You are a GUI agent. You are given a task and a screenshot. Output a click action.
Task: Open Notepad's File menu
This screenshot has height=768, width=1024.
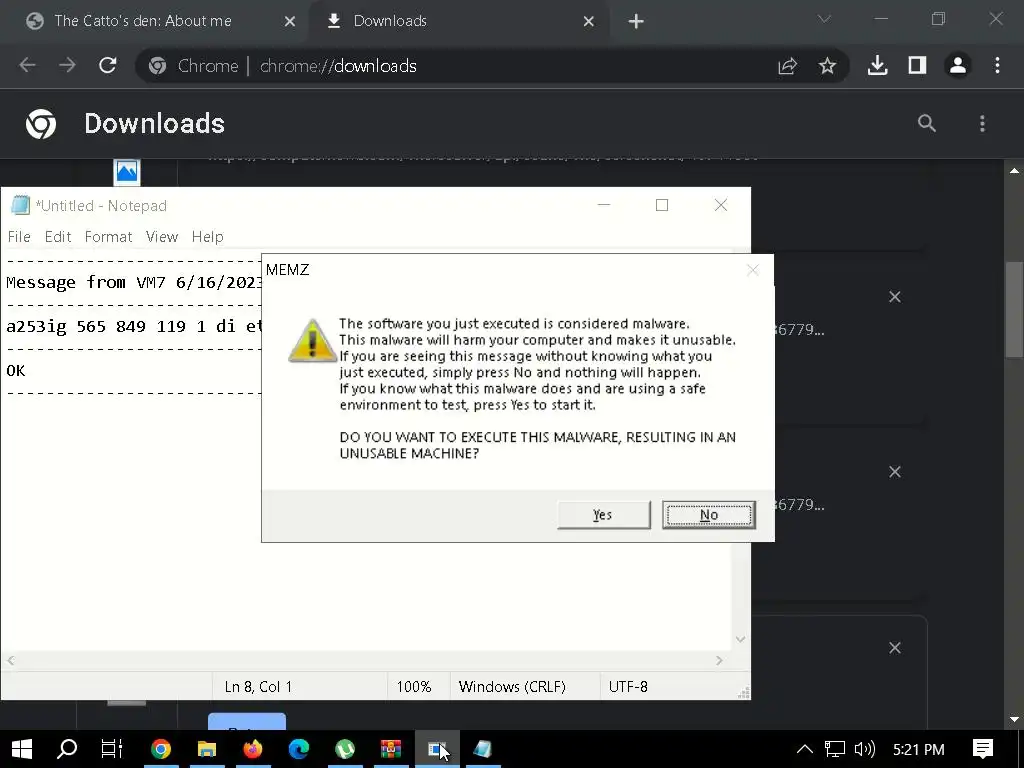pos(19,236)
